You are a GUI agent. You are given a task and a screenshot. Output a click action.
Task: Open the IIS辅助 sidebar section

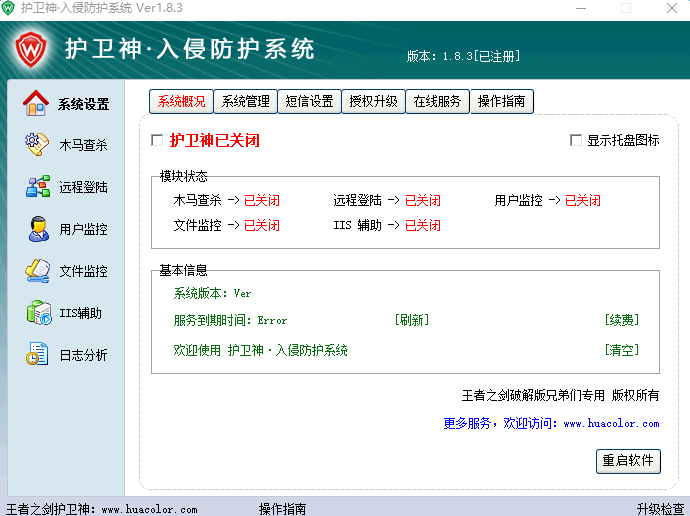[81, 313]
